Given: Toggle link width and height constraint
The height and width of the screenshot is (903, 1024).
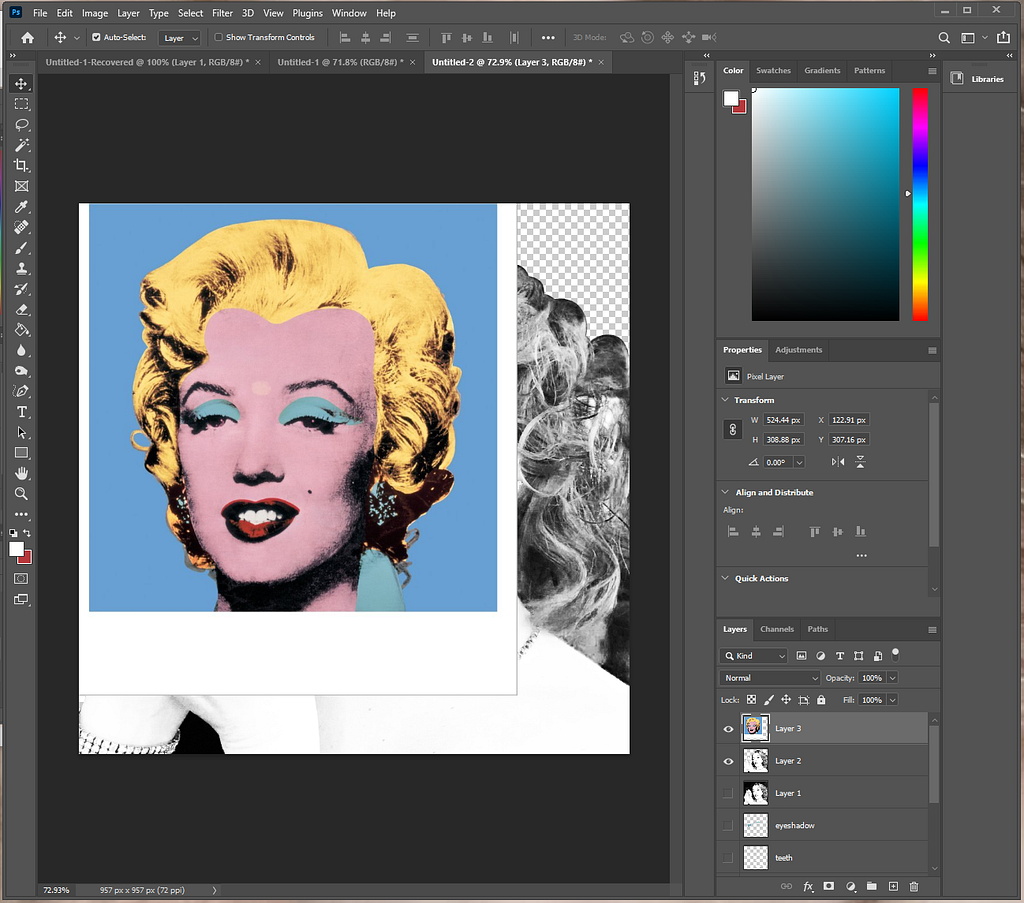Looking at the screenshot, I should coord(733,430).
